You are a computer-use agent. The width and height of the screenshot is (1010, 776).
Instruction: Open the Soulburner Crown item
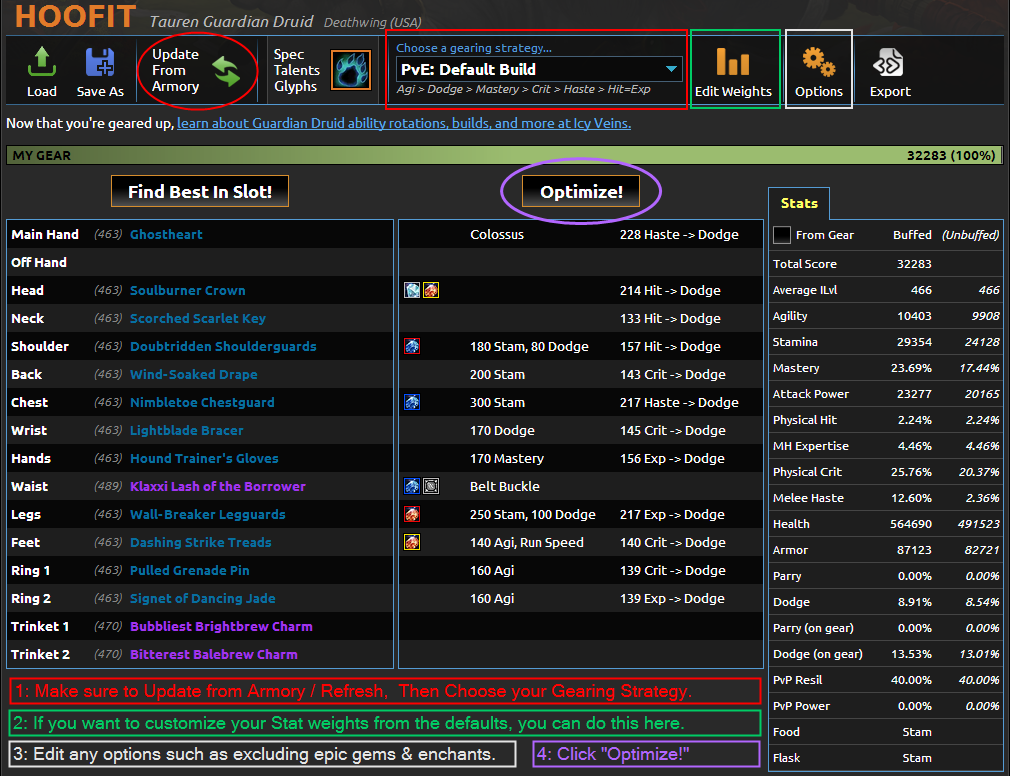tap(187, 290)
